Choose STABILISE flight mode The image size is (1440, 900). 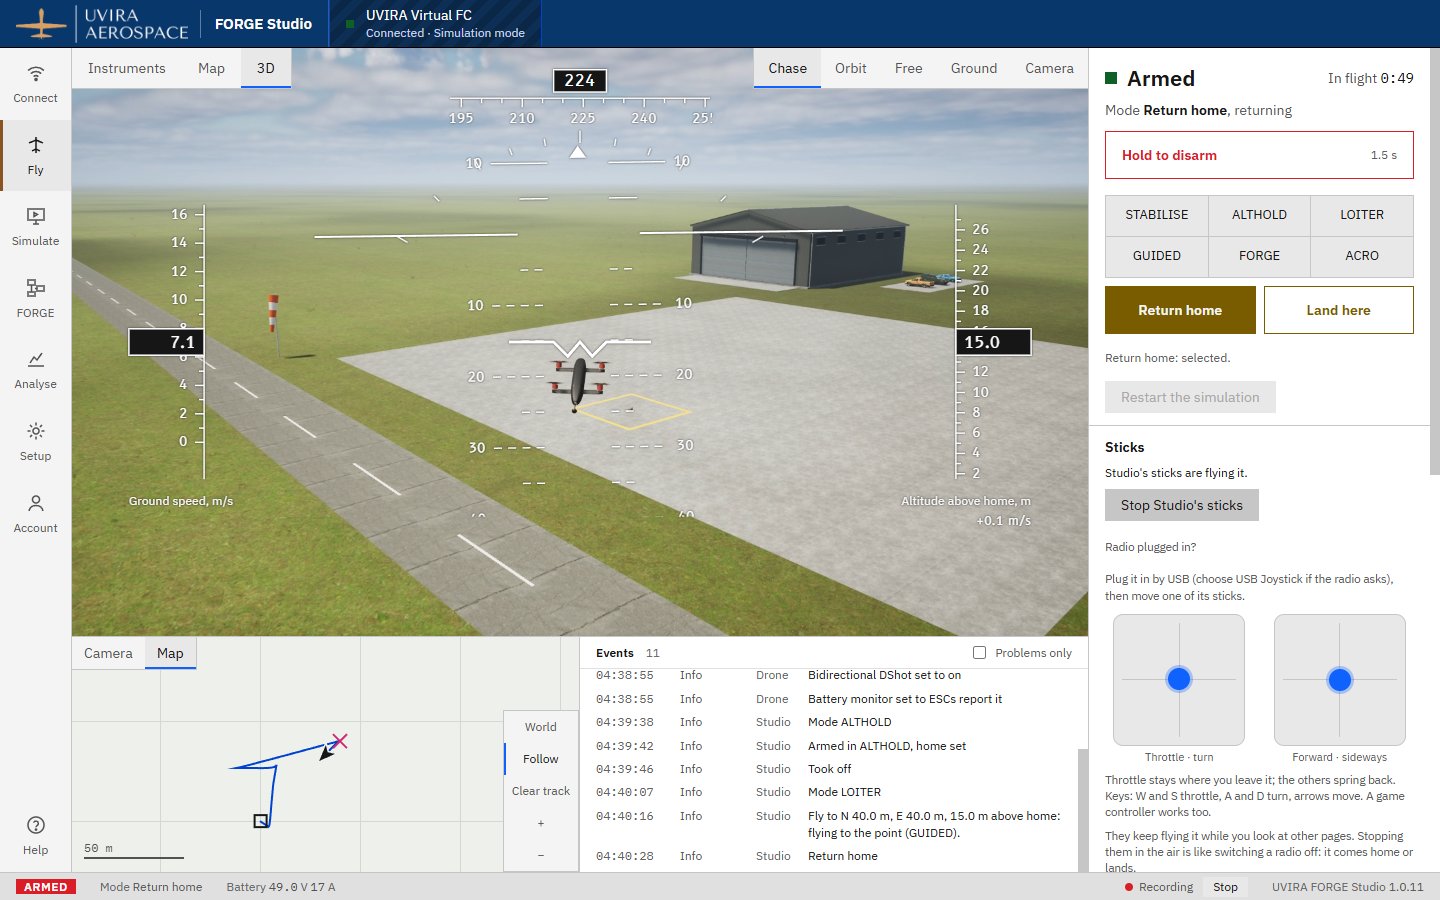coord(1157,215)
